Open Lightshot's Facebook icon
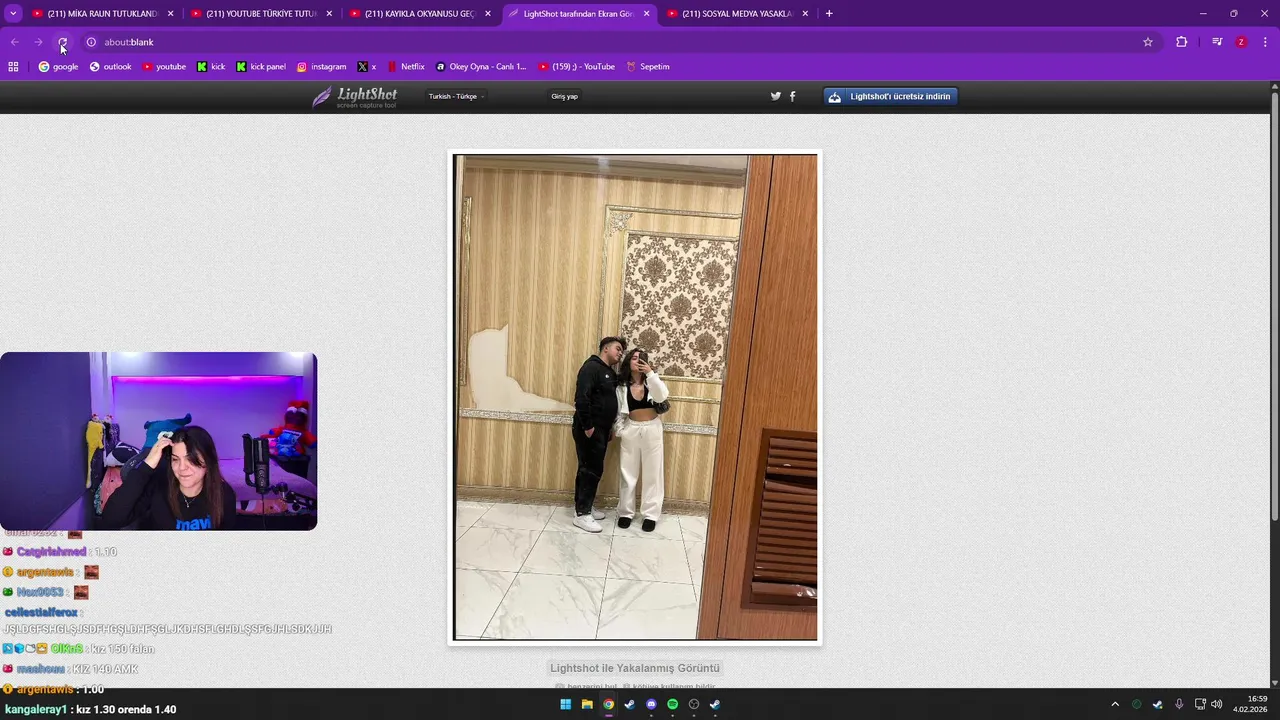Screen dimensions: 1280x720 pyautogui.click(x=793, y=96)
